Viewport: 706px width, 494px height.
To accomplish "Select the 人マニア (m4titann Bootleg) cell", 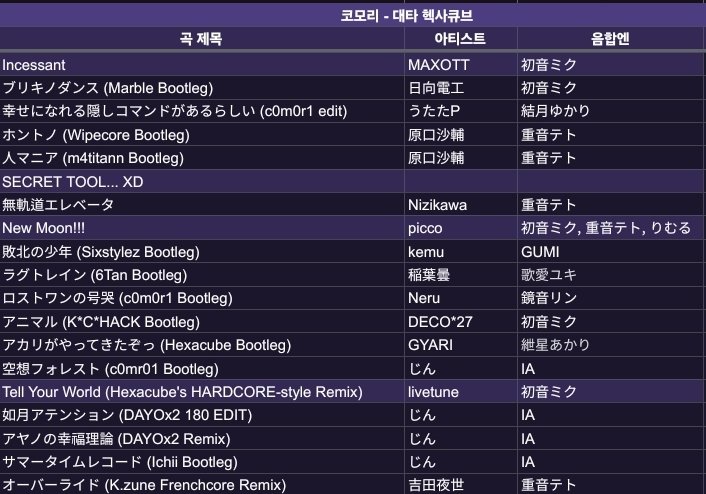I will 202,158.
